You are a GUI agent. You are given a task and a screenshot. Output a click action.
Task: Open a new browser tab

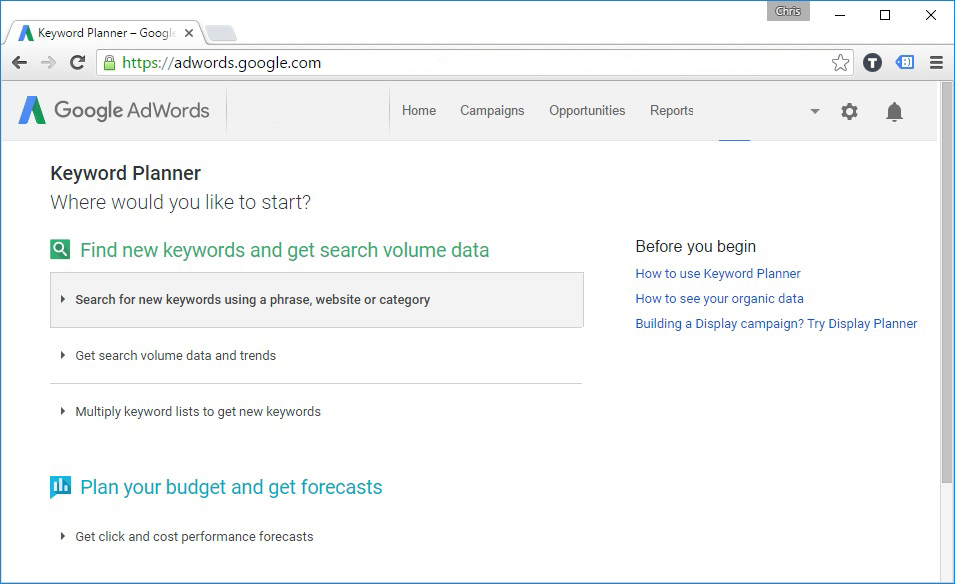pyautogui.click(x=220, y=33)
